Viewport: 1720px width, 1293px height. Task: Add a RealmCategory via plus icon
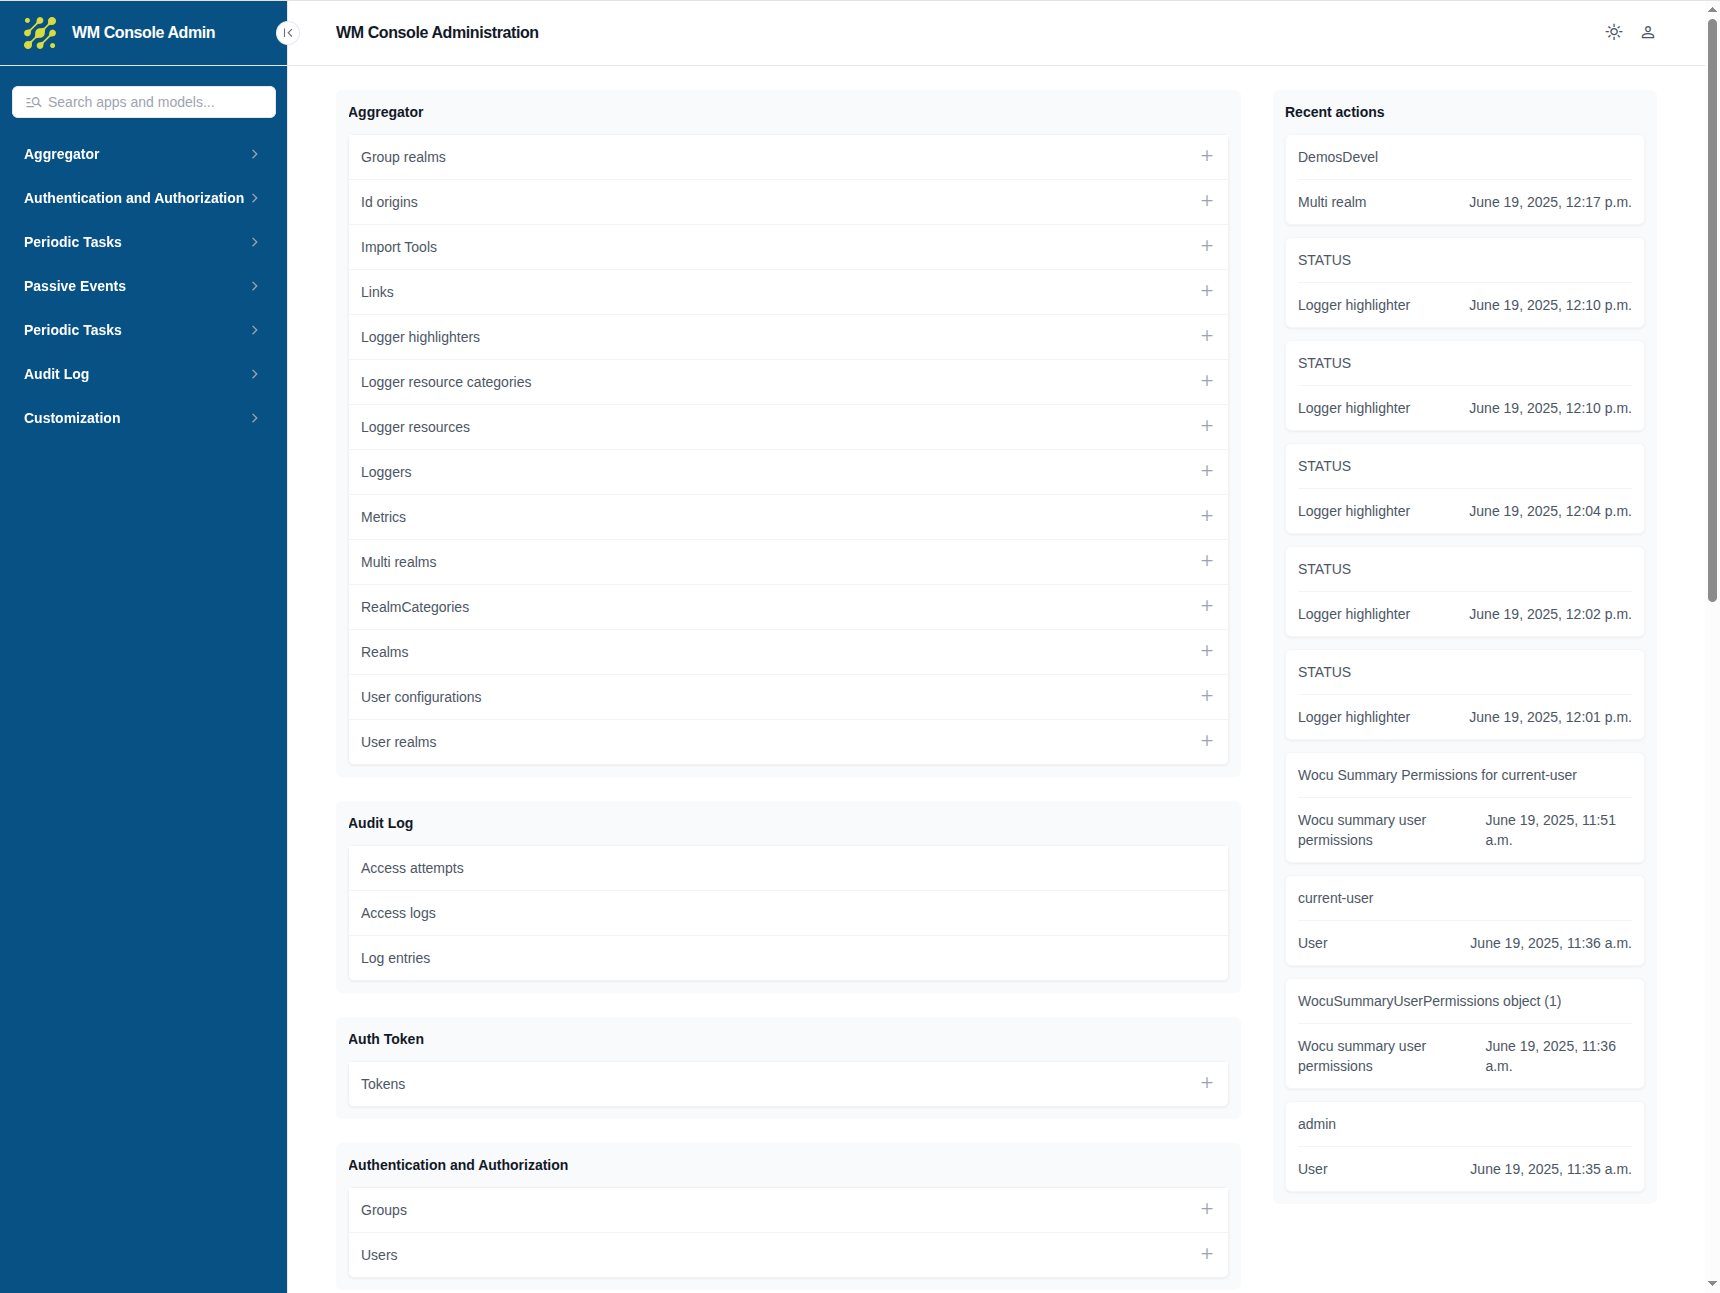click(x=1207, y=606)
